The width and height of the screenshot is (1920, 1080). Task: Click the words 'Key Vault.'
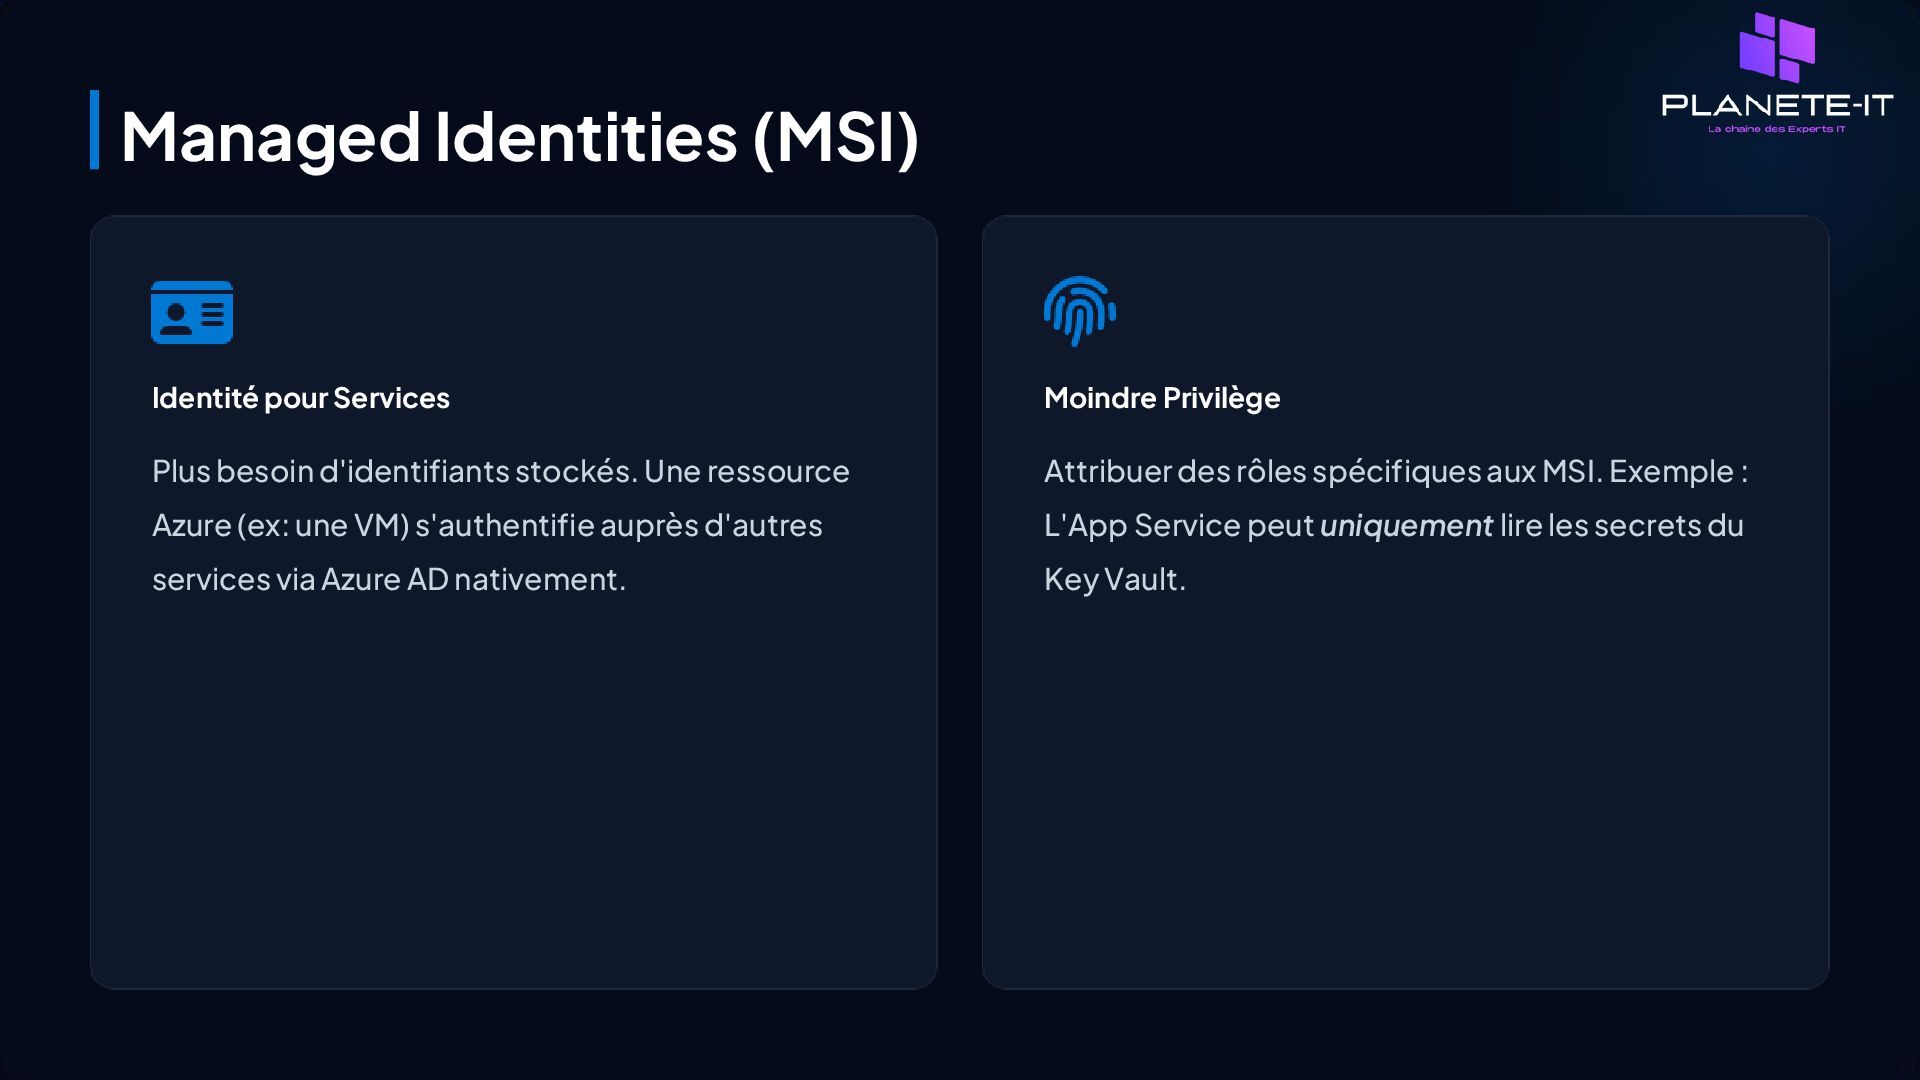point(1114,579)
